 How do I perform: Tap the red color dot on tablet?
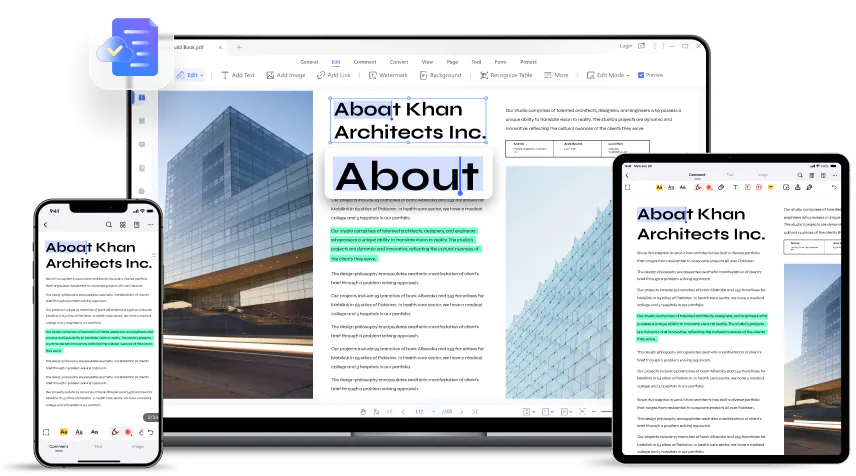click(x=709, y=187)
